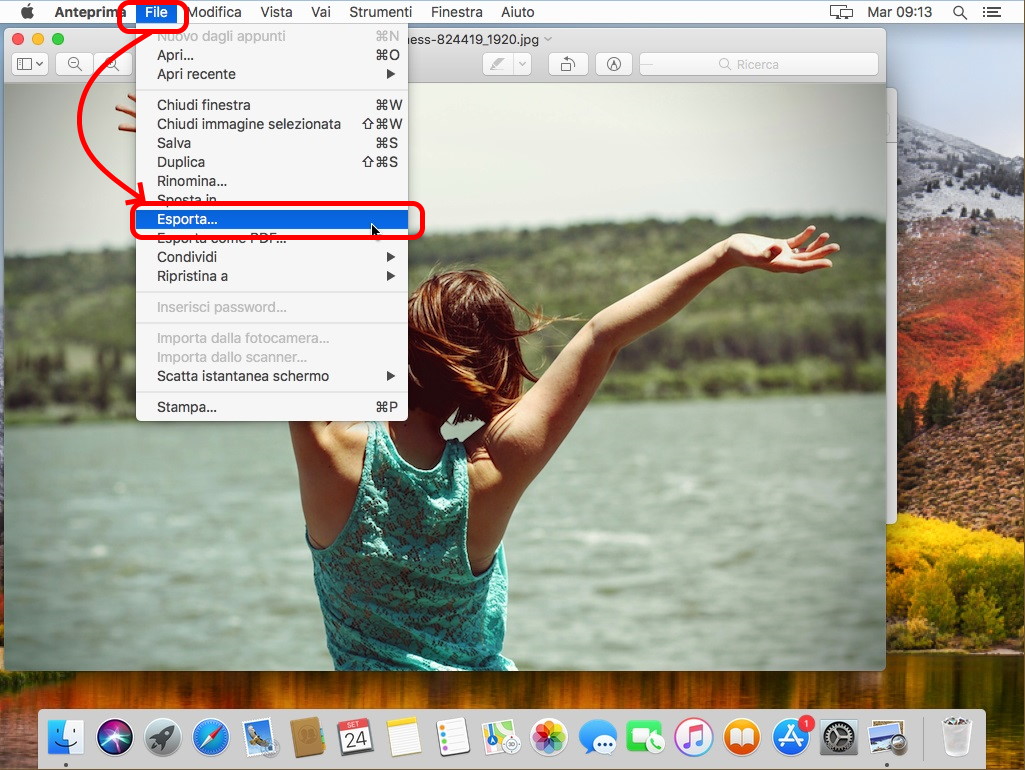Screen dimensions: 1025x770
Task: Open the Apple menu
Action: coord(27,12)
